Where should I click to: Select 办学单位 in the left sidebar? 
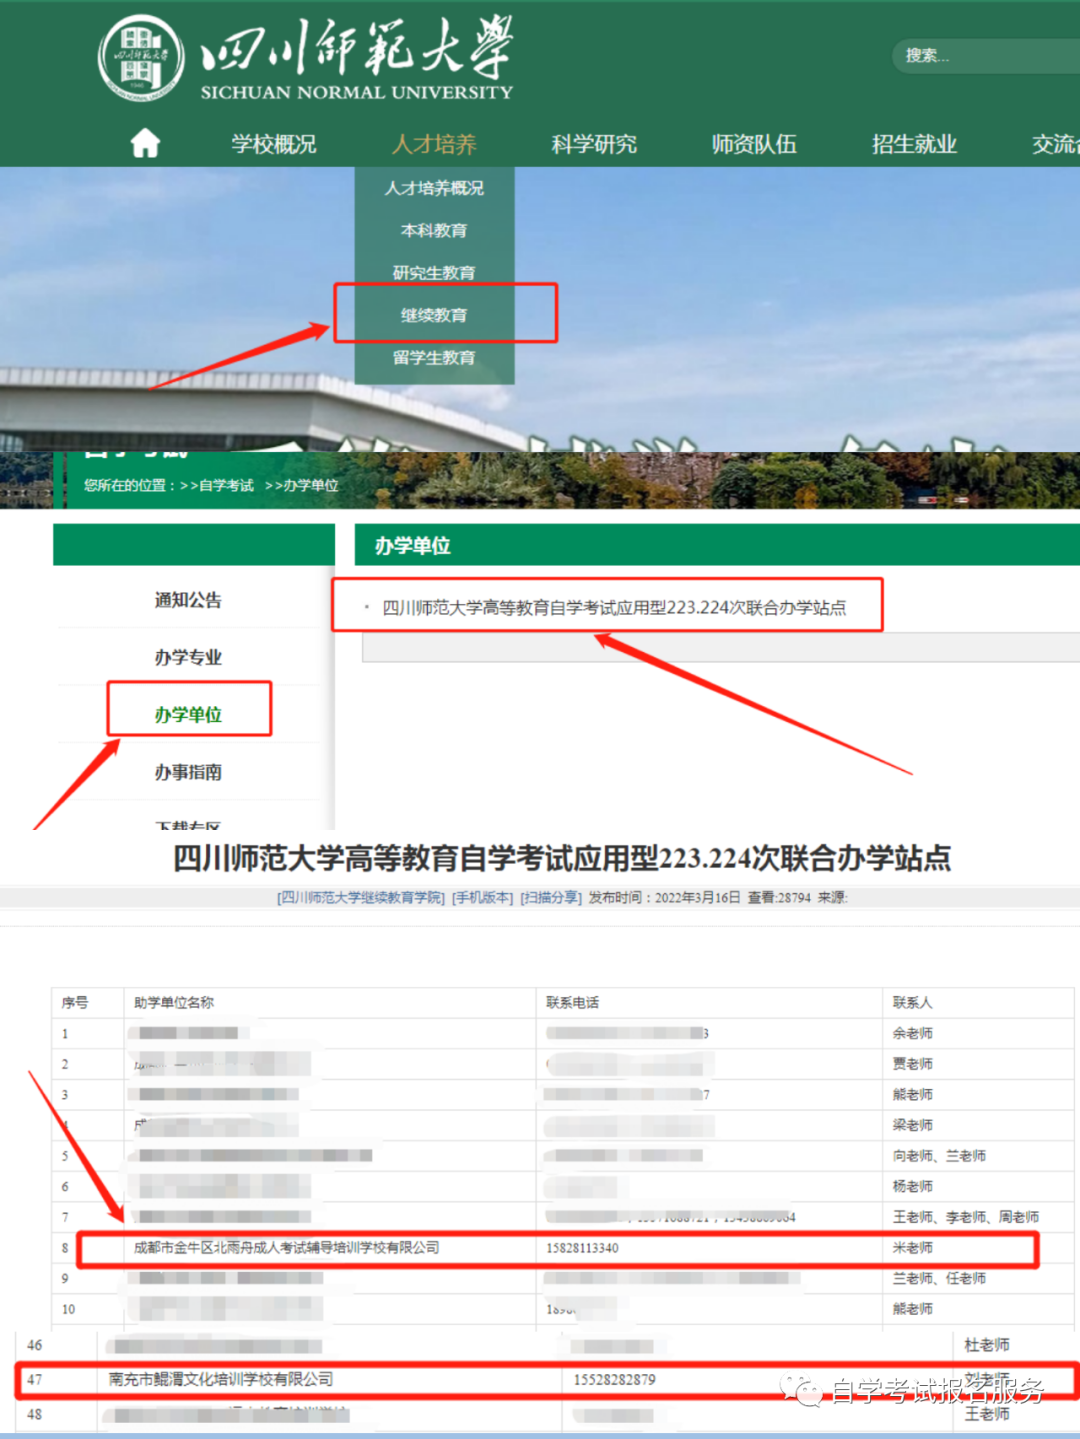(188, 714)
